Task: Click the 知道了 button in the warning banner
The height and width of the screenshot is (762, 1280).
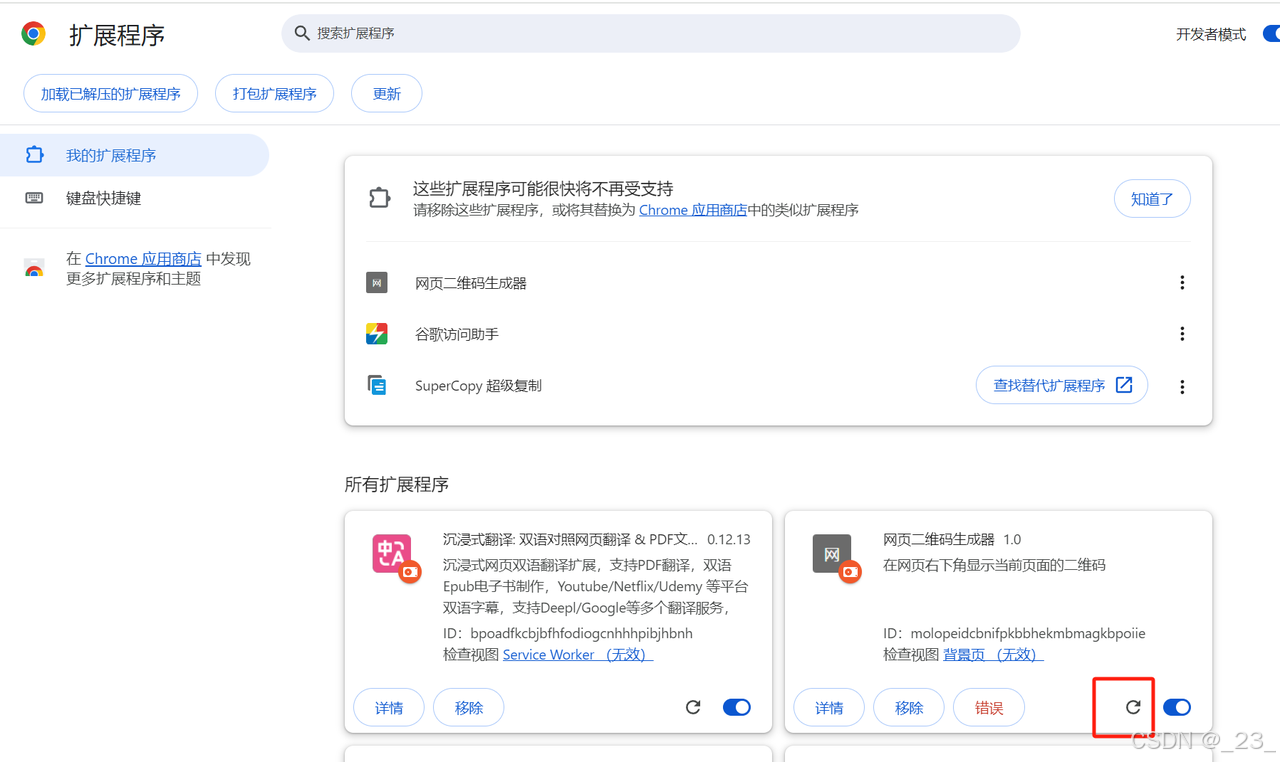Action: point(1152,198)
